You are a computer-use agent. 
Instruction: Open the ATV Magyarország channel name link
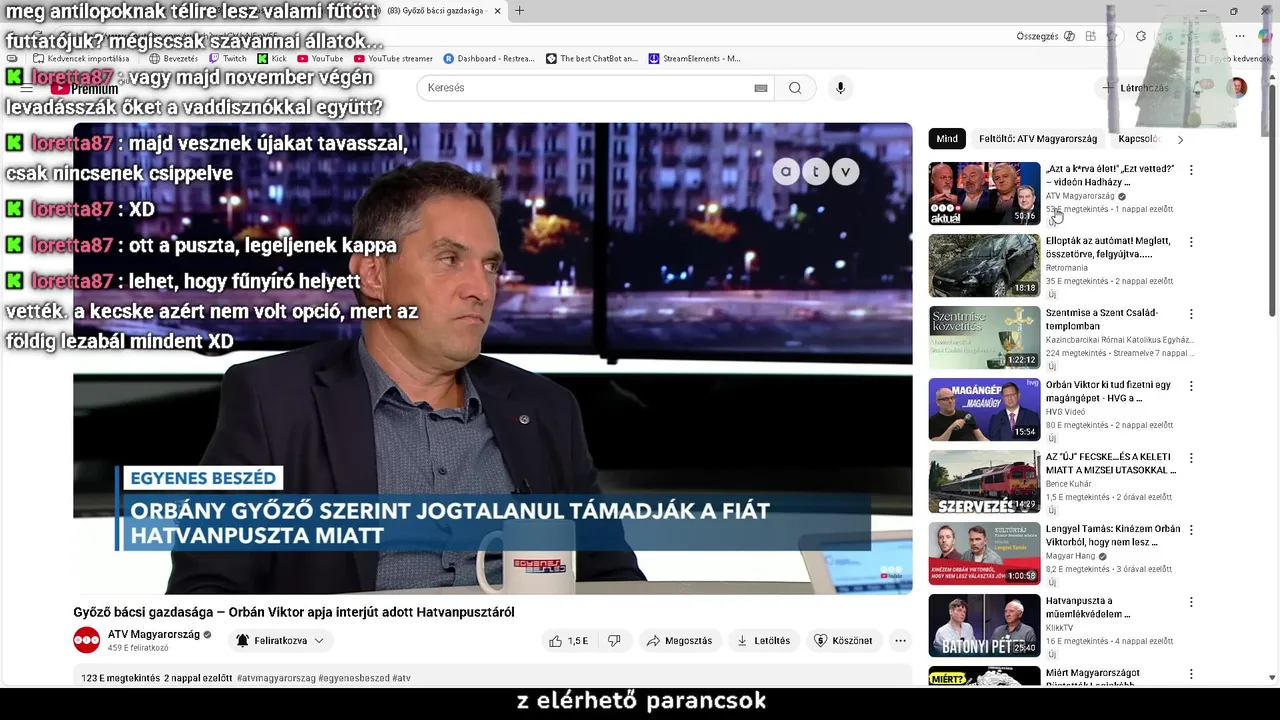(154, 634)
